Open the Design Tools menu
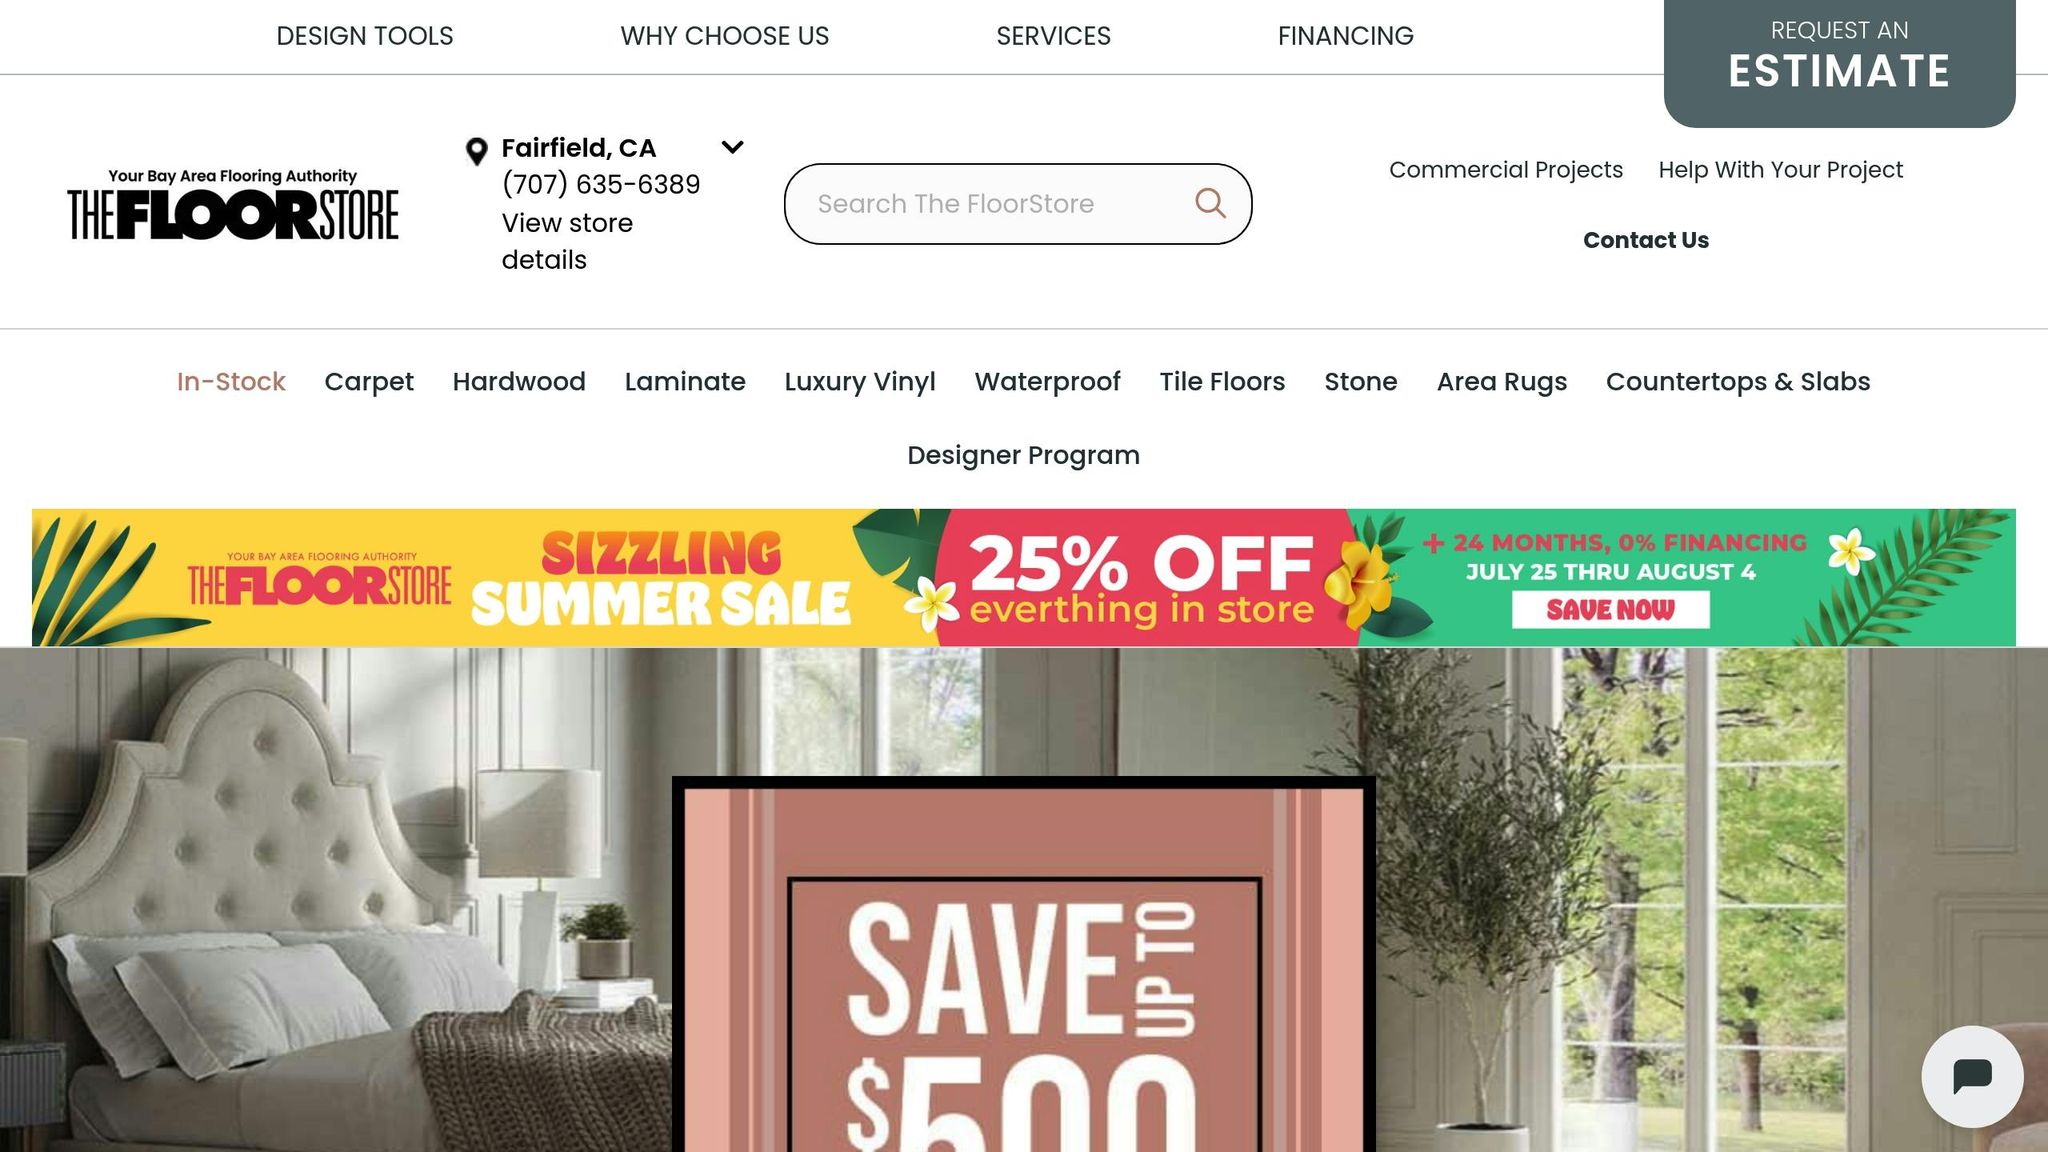 [364, 36]
